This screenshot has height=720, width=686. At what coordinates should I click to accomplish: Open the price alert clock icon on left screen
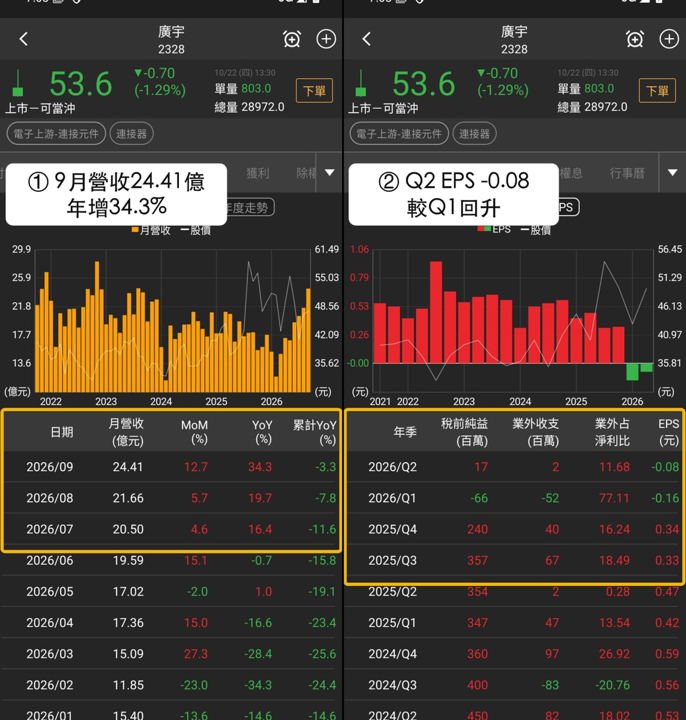coord(292,39)
